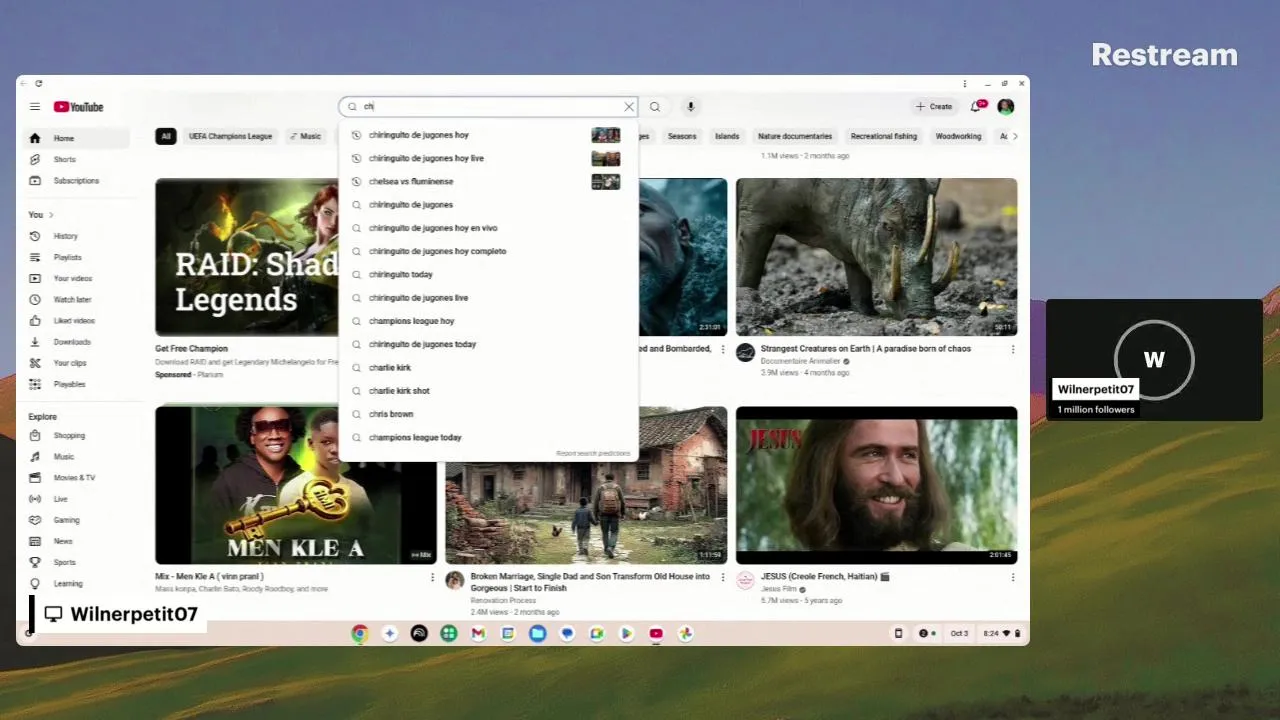Click the magnifier search button
The height and width of the screenshot is (720, 1280).
(655, 107)
